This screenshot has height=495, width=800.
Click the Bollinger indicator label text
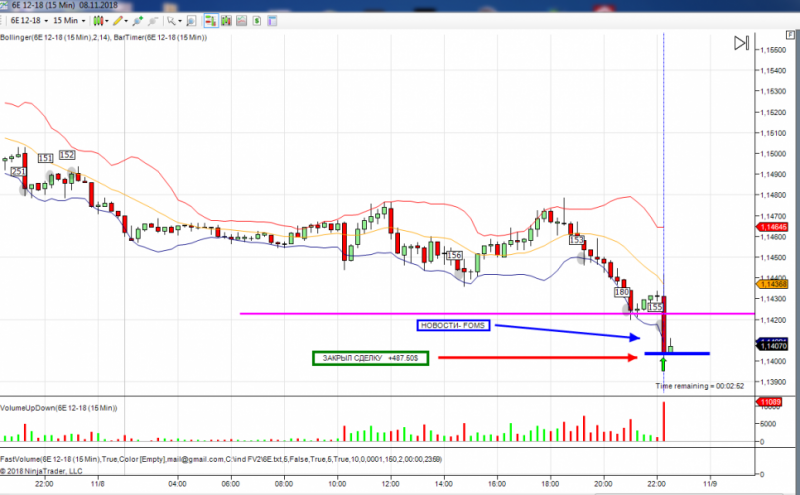[55, 37]
